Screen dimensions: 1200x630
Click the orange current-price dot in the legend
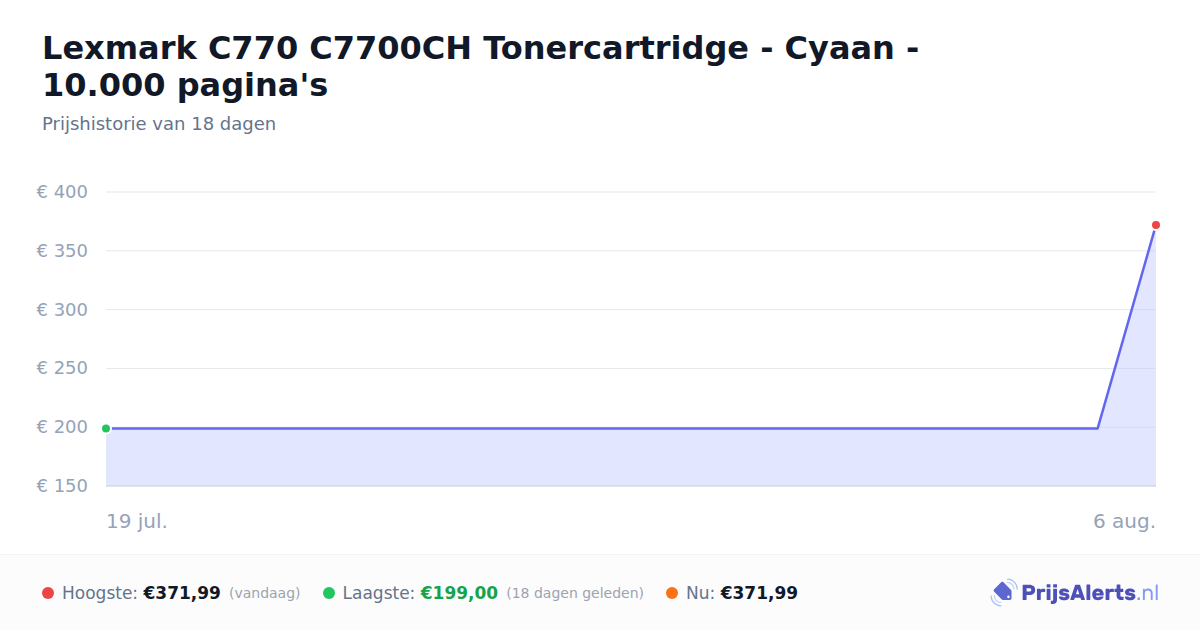(x=672, y=593)
